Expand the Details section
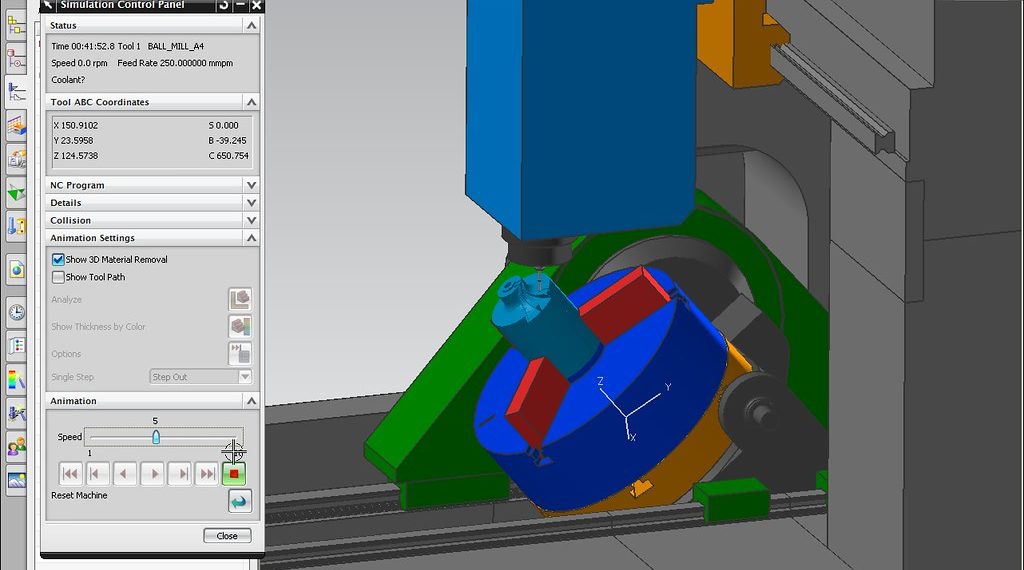Image resolution: width=1024 pixels, height=570 pixels. [251, 203]
